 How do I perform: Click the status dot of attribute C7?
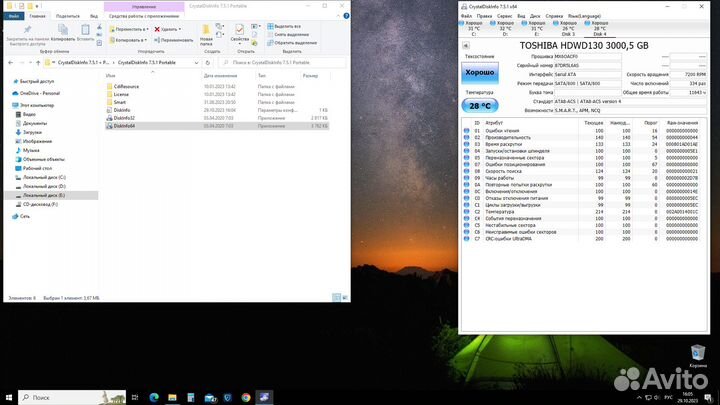click(467, 239)
